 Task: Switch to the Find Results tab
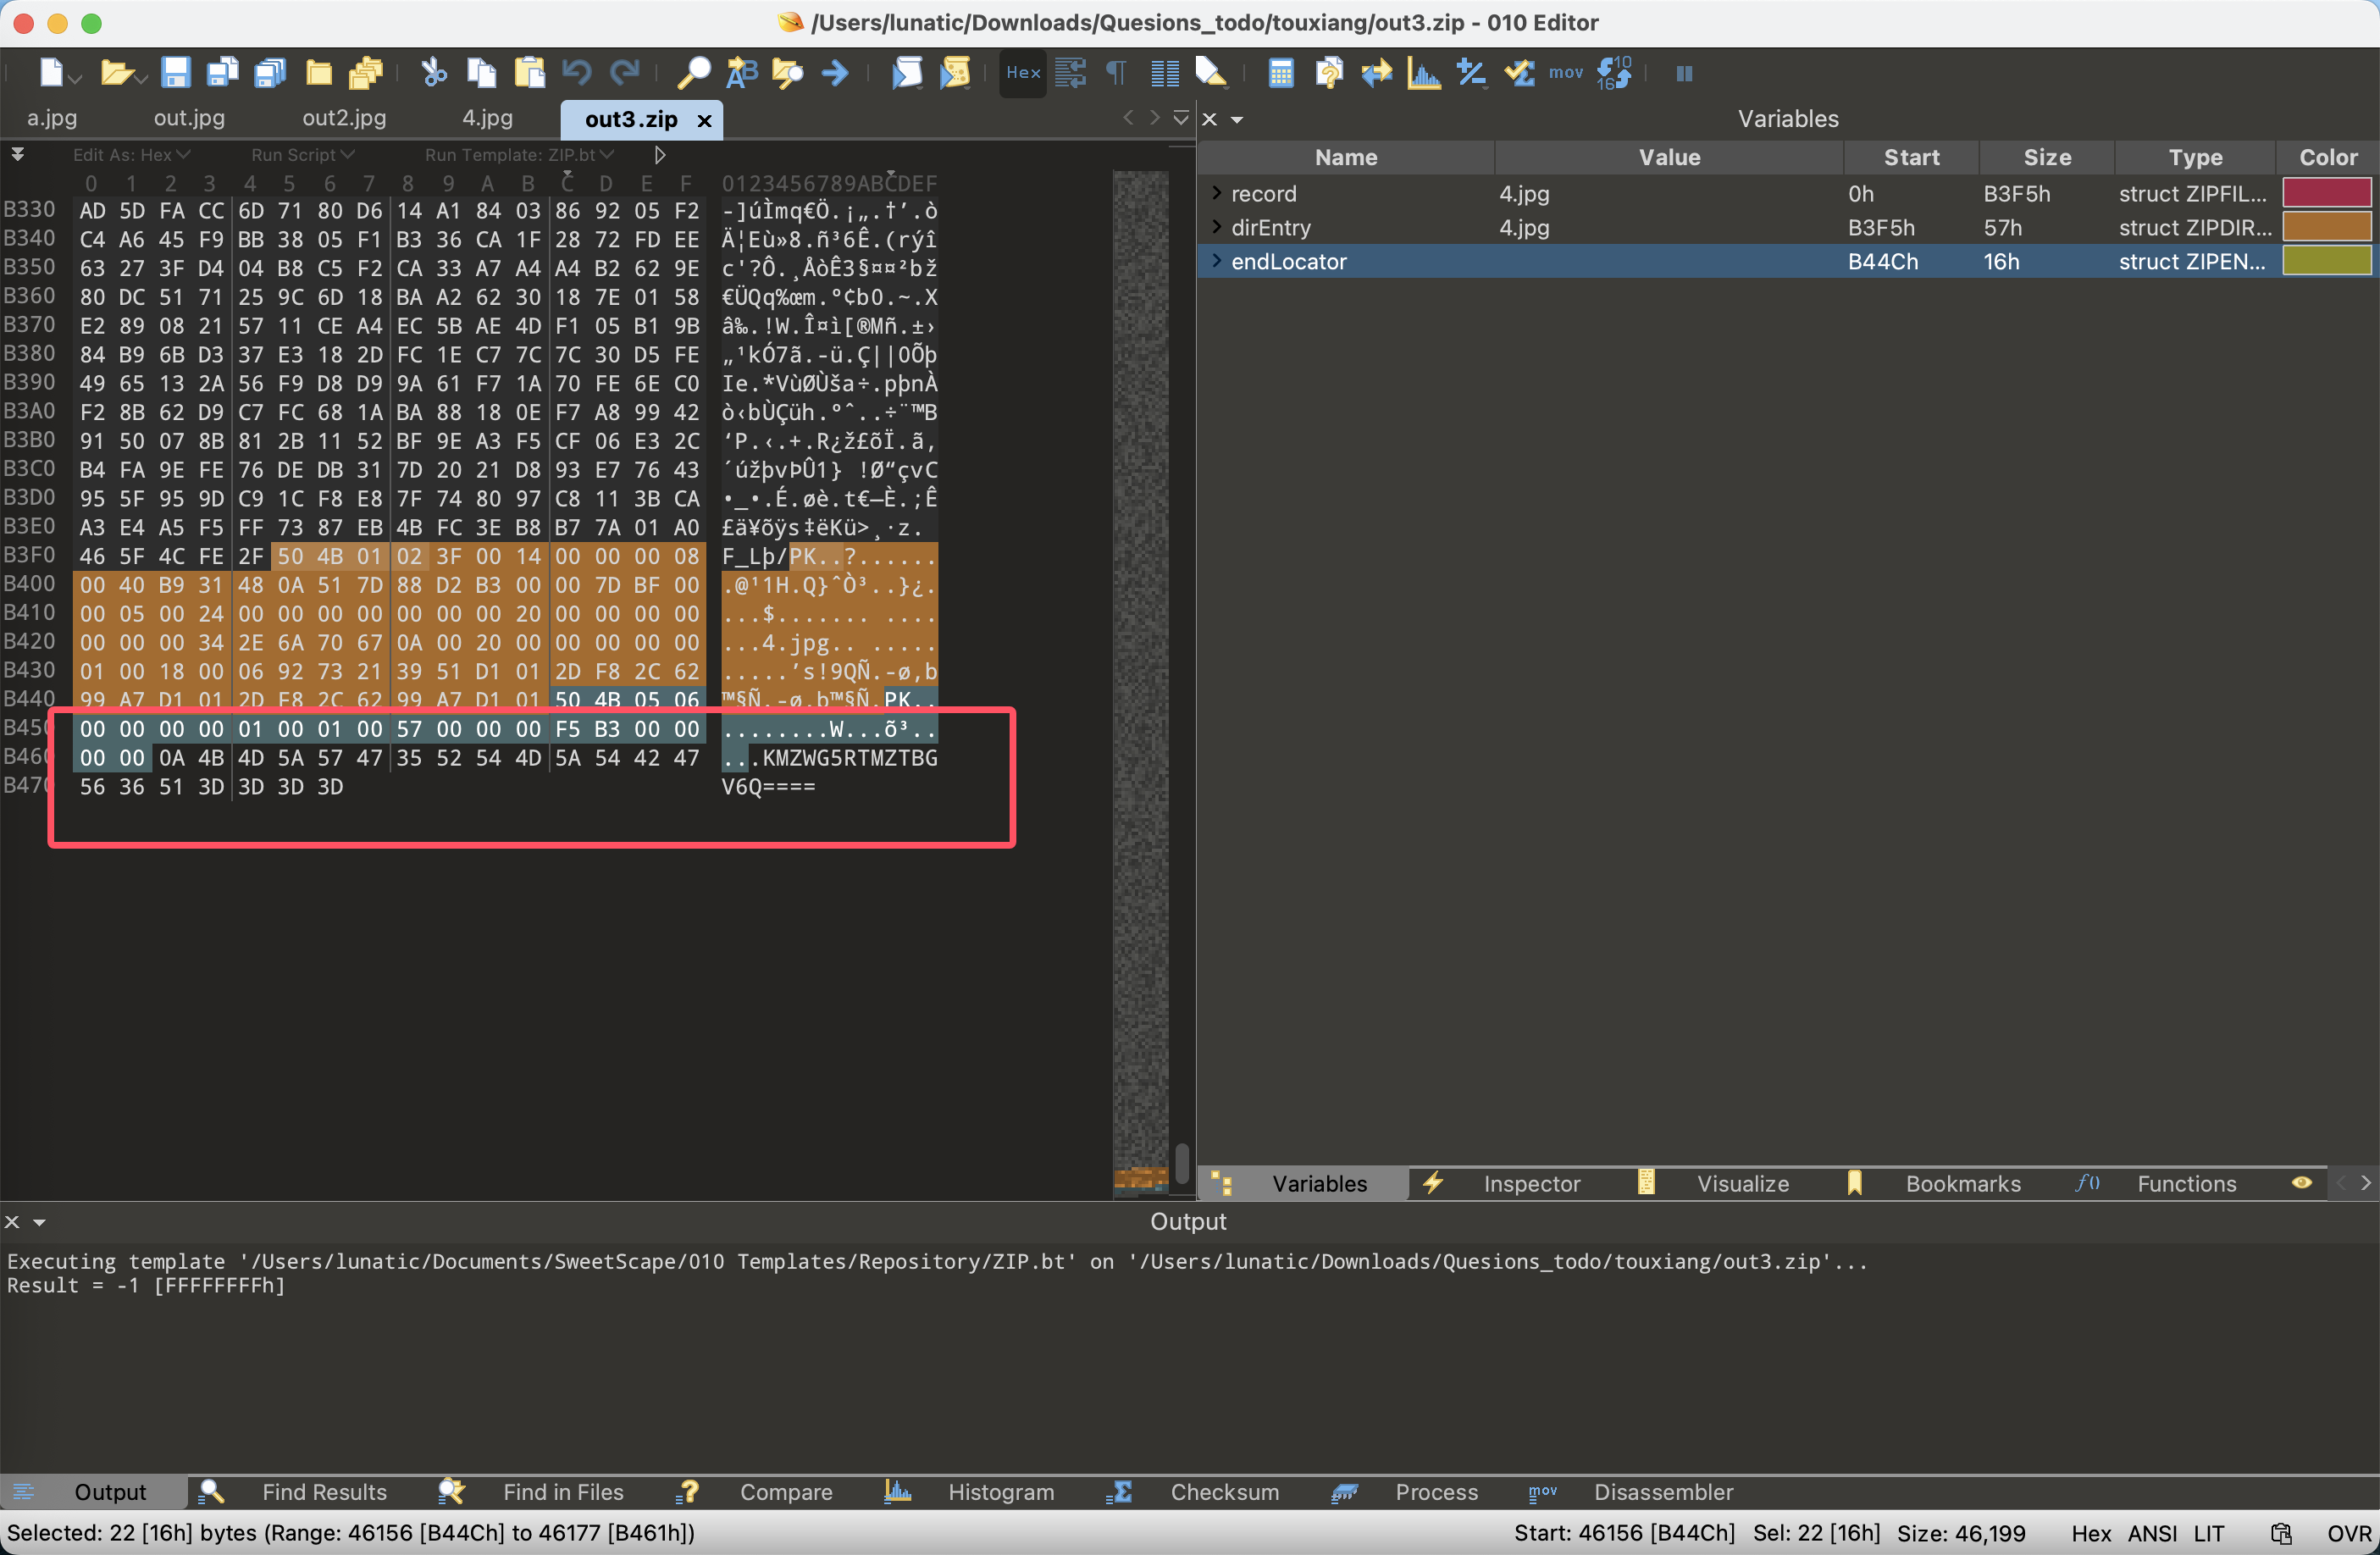coord(324,1492)
